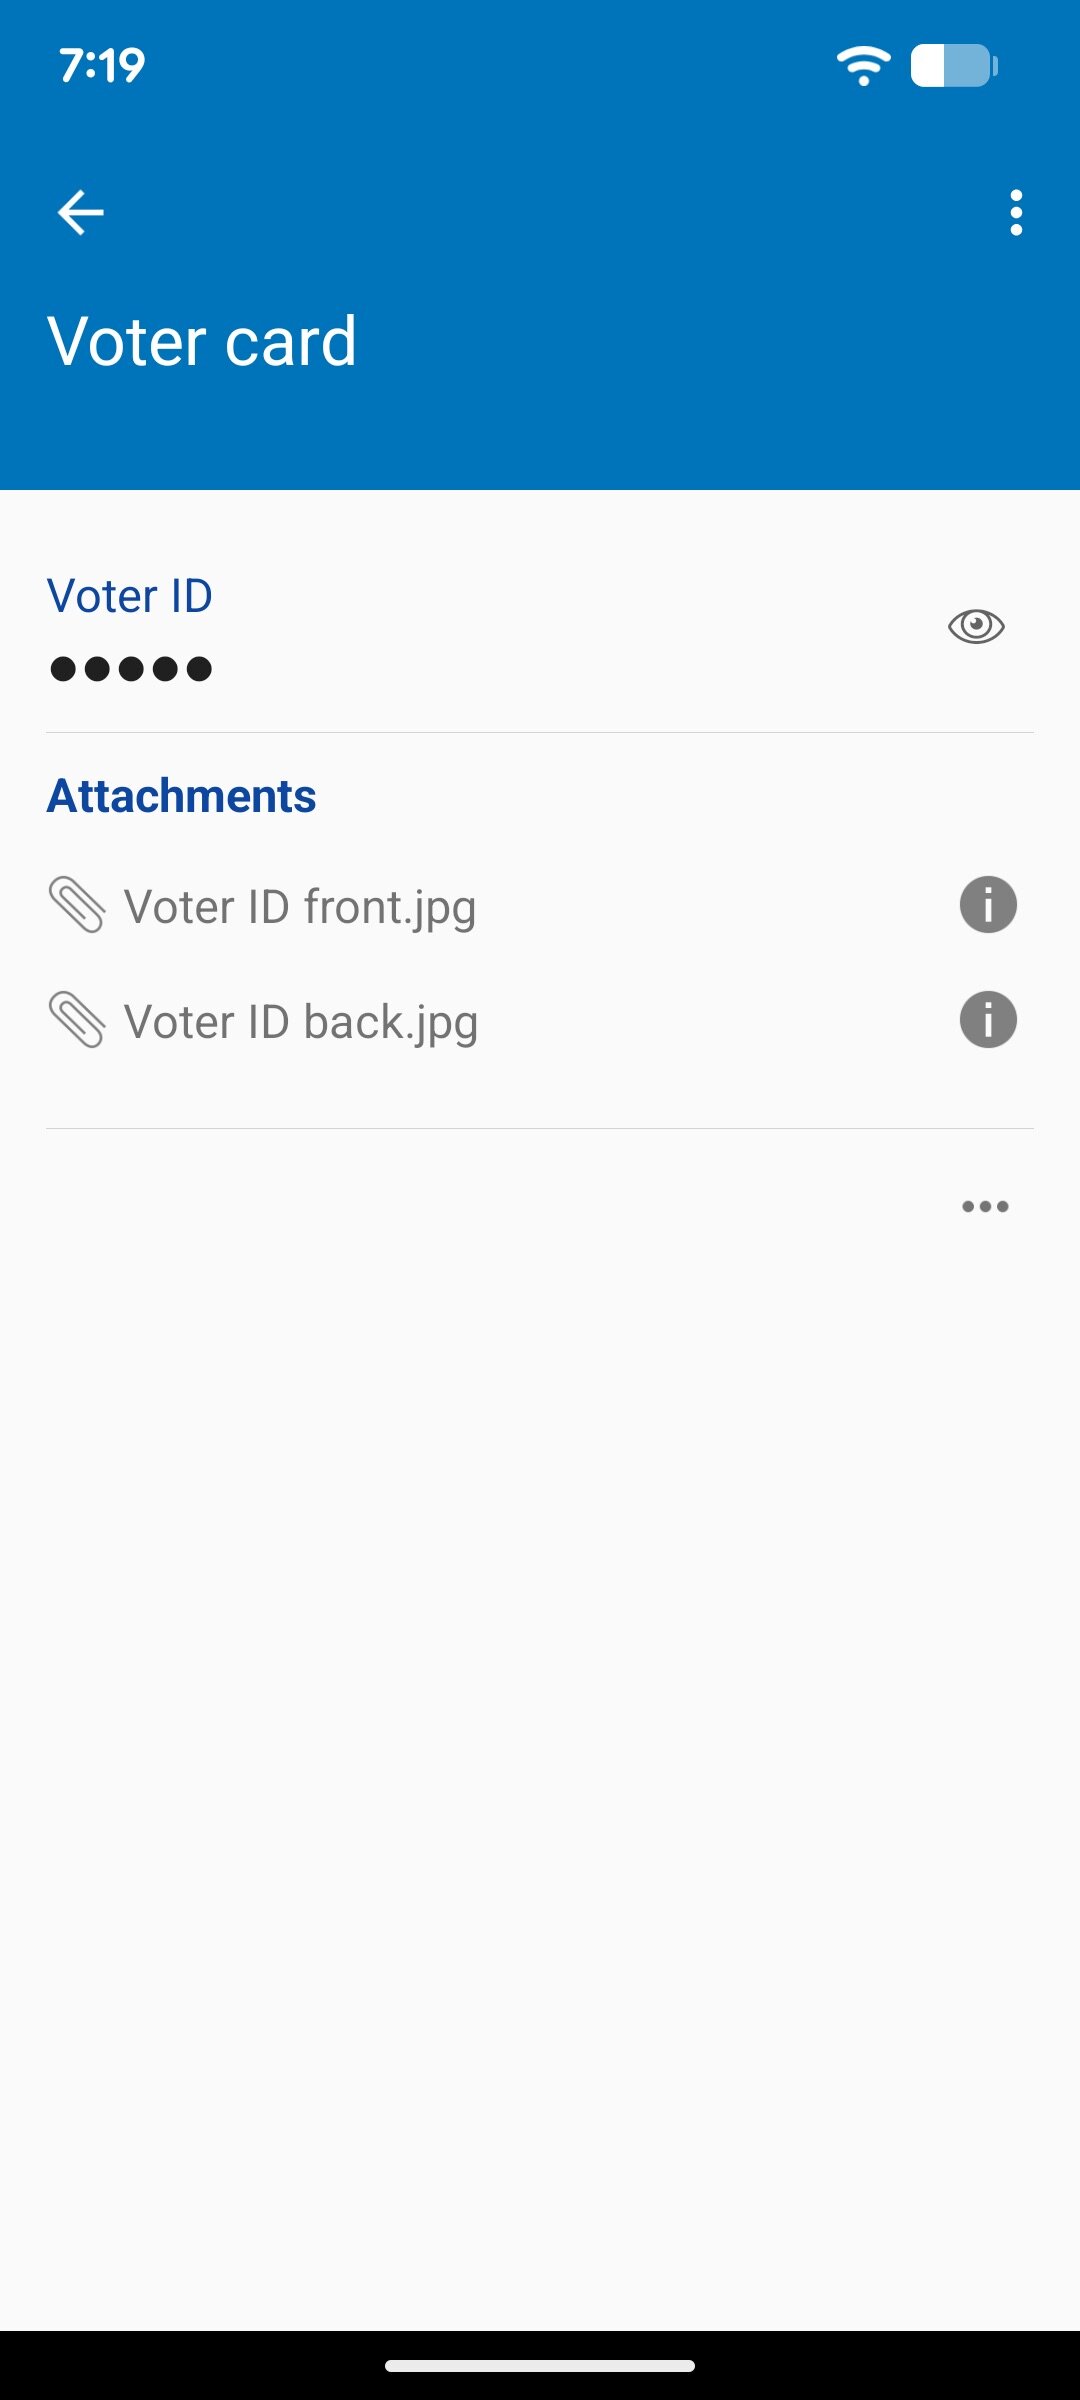
Task: Tap the 7:19 clock in status bar
Action: click(102, 66)
